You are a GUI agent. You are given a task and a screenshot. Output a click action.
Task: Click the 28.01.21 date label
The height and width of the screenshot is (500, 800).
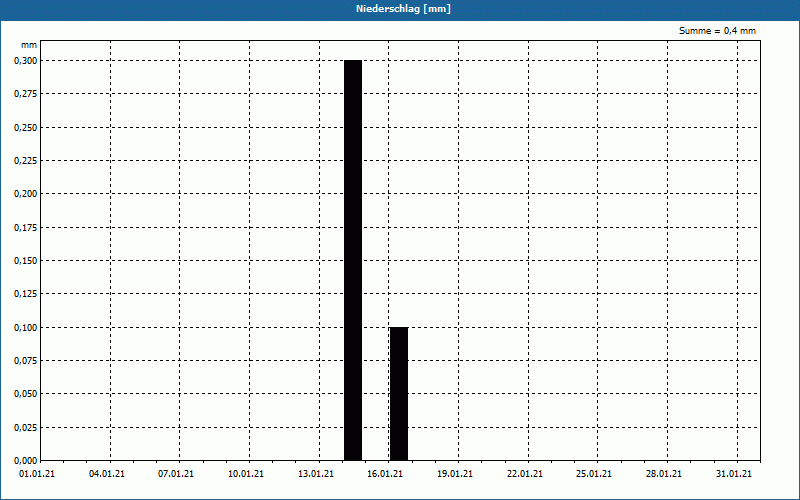(664, 474)
